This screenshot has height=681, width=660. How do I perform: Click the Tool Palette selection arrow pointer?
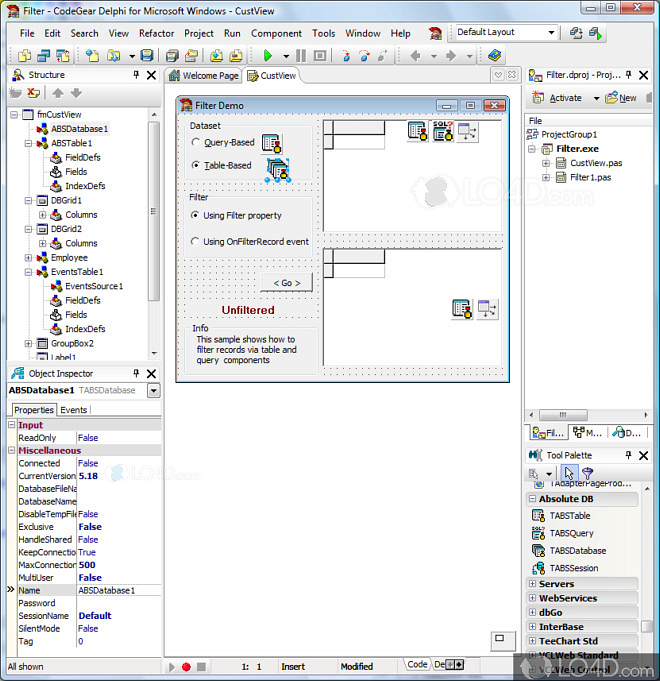(568, 473)
